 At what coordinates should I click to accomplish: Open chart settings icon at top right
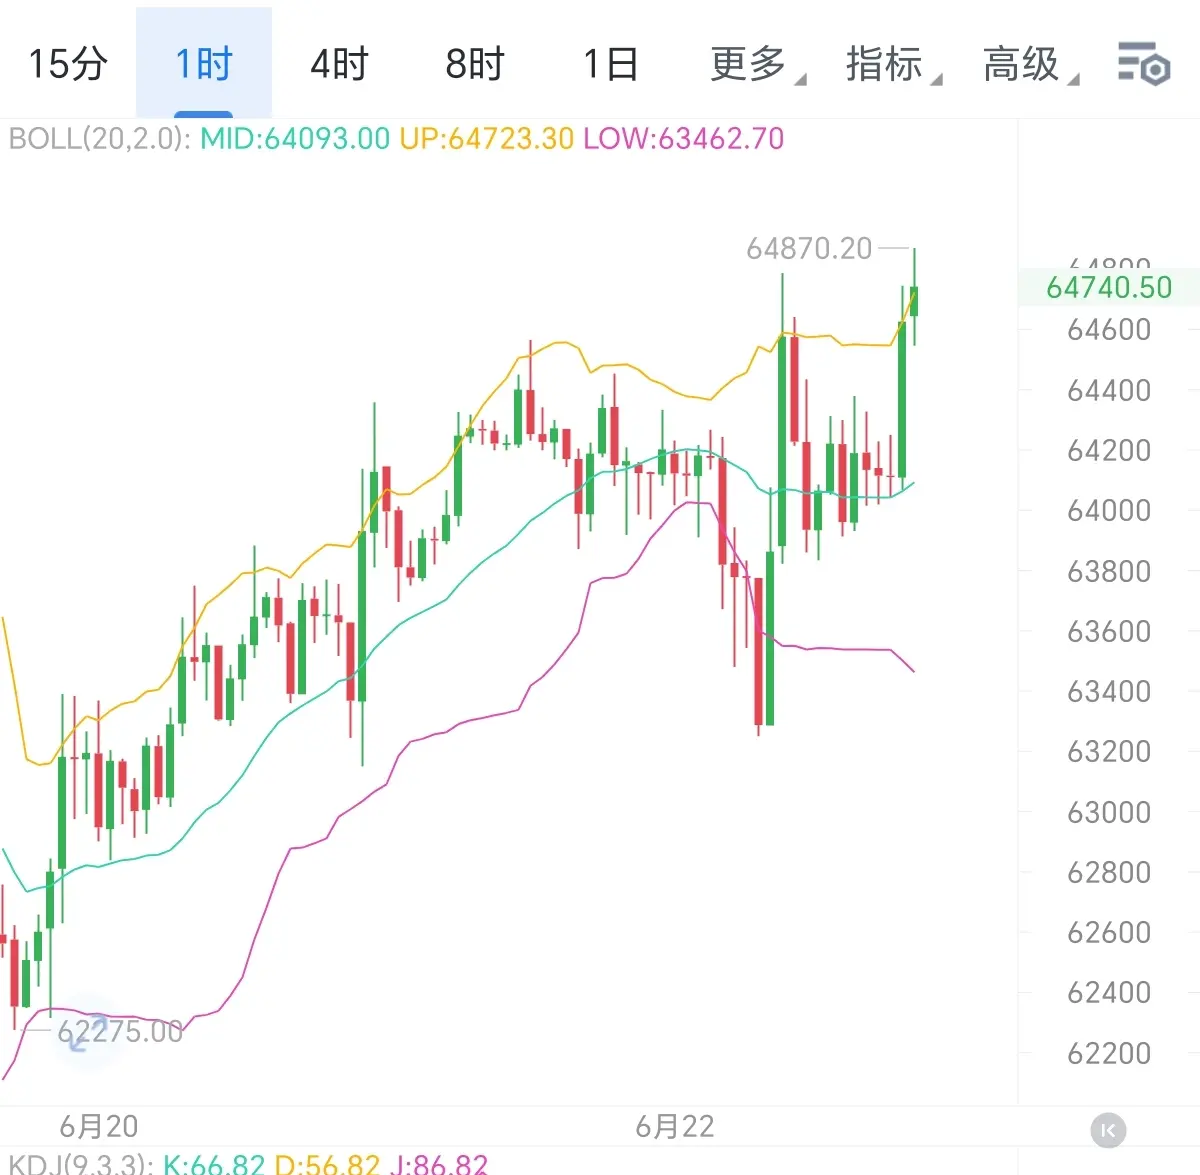tap(1143, 64)
